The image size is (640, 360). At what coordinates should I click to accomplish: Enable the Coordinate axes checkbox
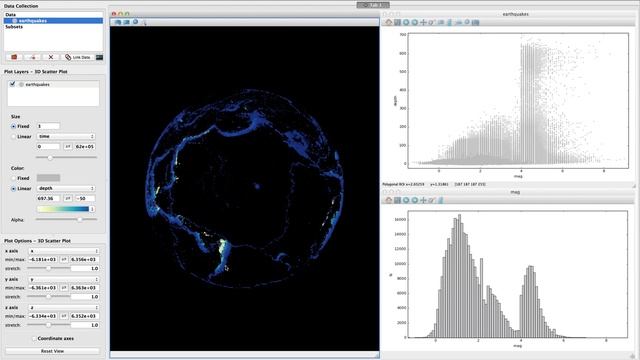[x=34, y=338]
